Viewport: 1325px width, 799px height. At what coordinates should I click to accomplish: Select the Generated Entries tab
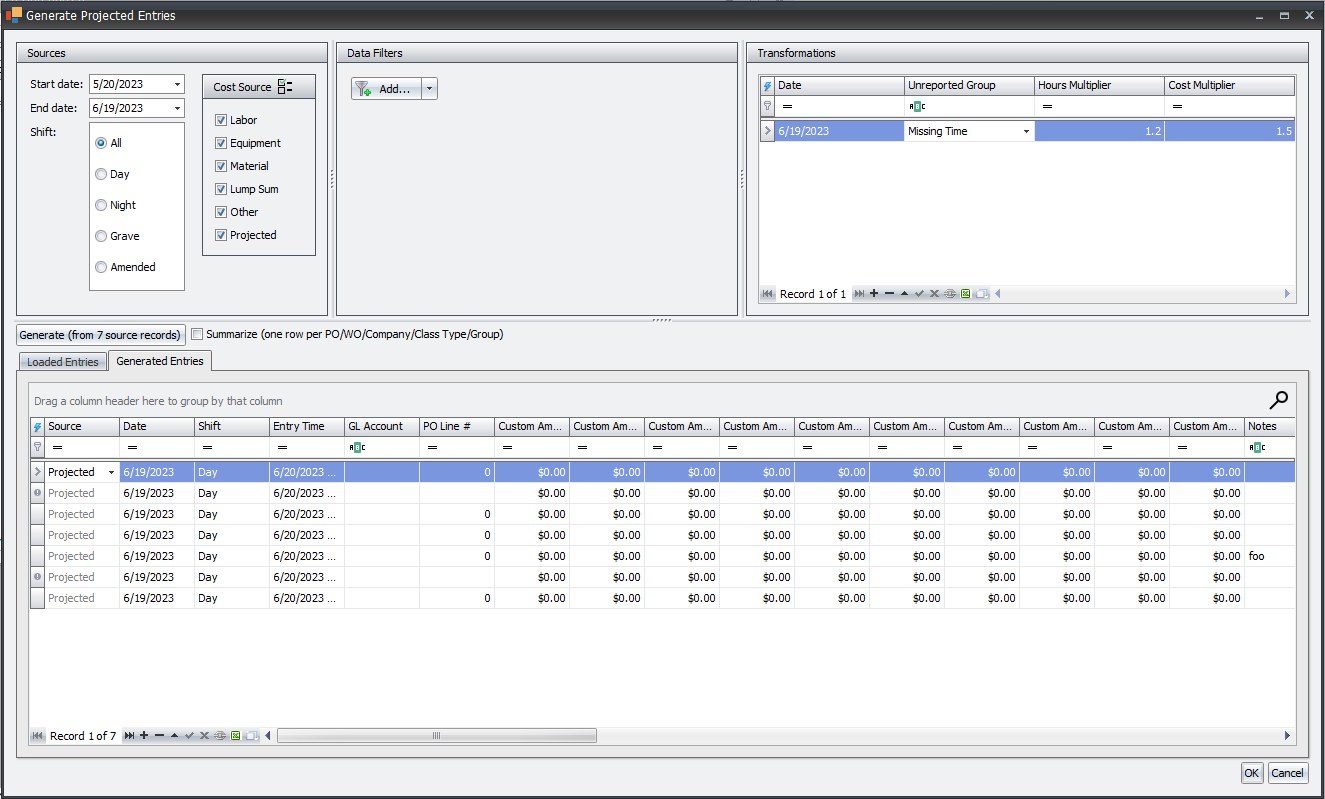point(160,361)
